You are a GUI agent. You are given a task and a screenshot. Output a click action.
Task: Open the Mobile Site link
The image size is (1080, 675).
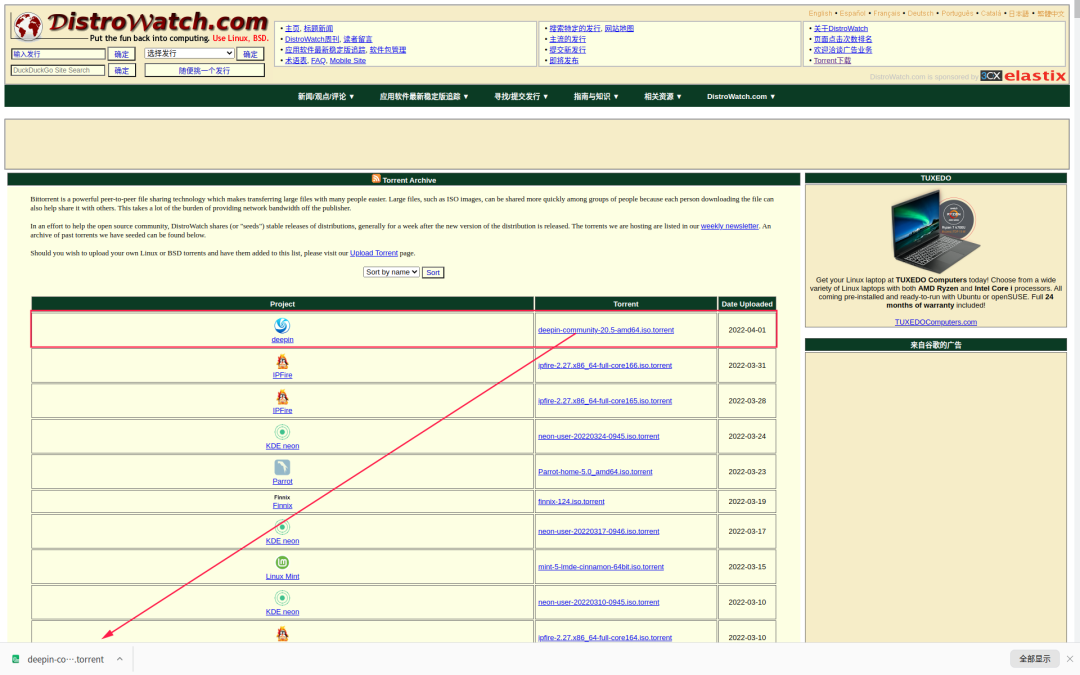347,61
